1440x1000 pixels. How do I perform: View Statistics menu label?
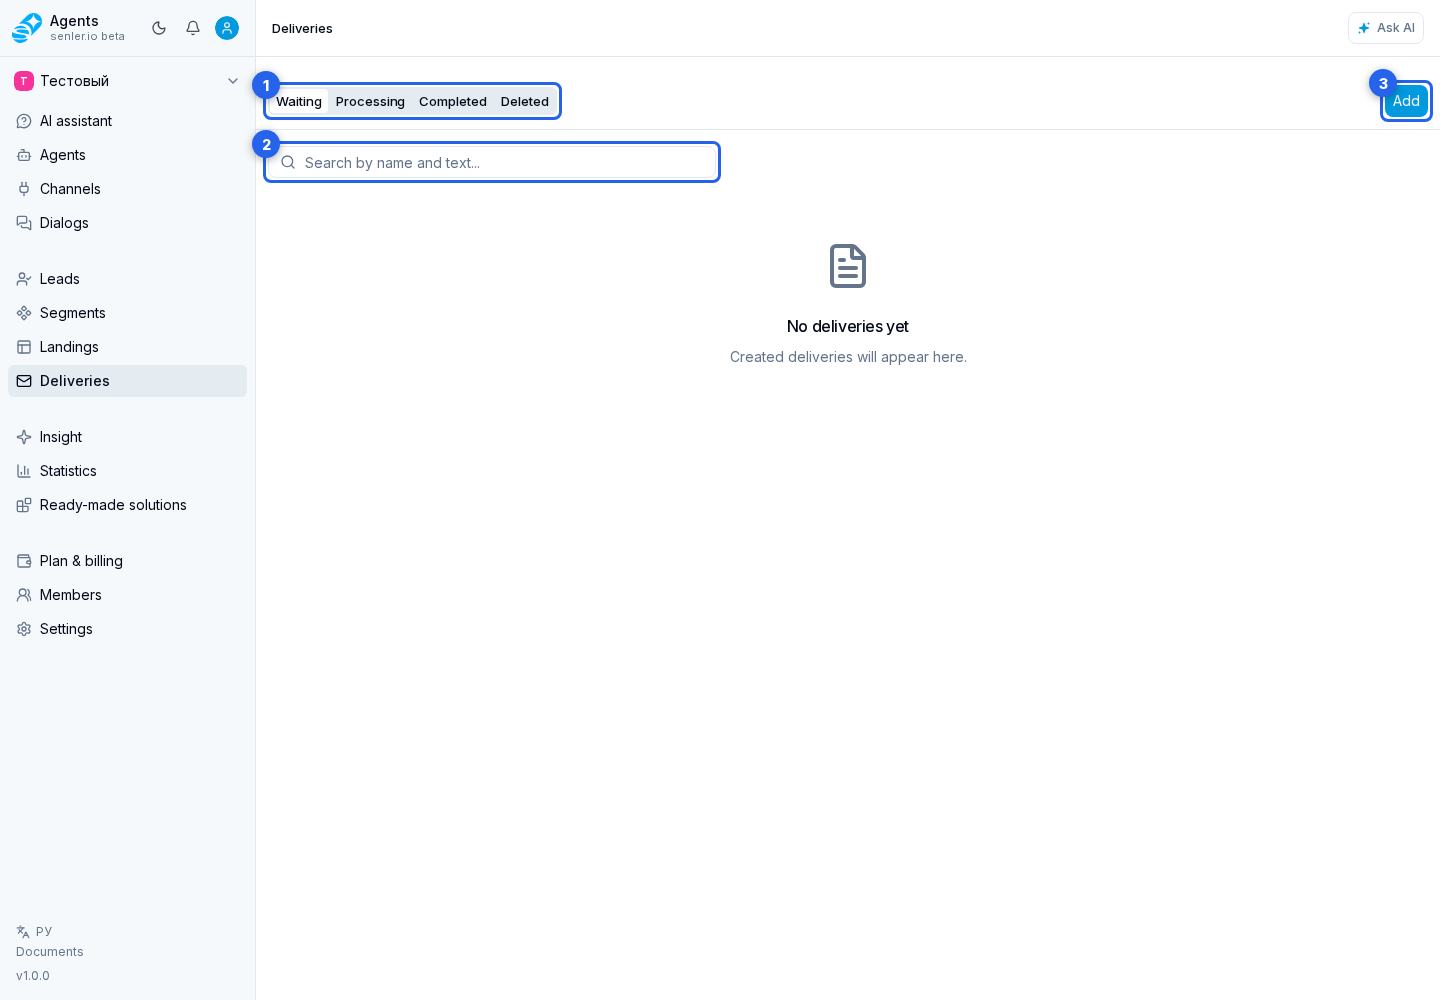[68, 471]
